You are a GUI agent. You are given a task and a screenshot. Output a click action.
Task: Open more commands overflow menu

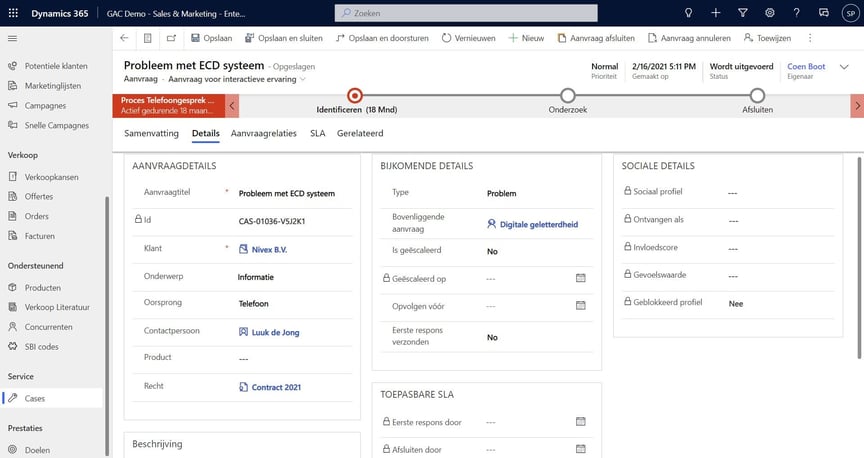click(809, 38)
